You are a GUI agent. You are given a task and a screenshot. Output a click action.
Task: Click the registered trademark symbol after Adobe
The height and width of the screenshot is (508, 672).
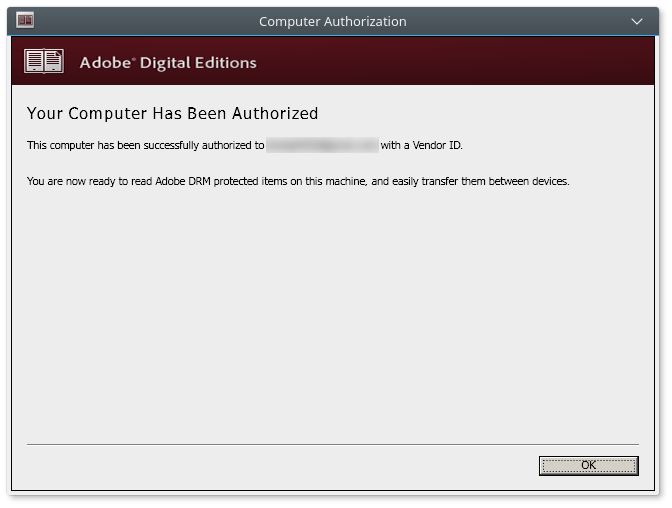coord(134,58)
